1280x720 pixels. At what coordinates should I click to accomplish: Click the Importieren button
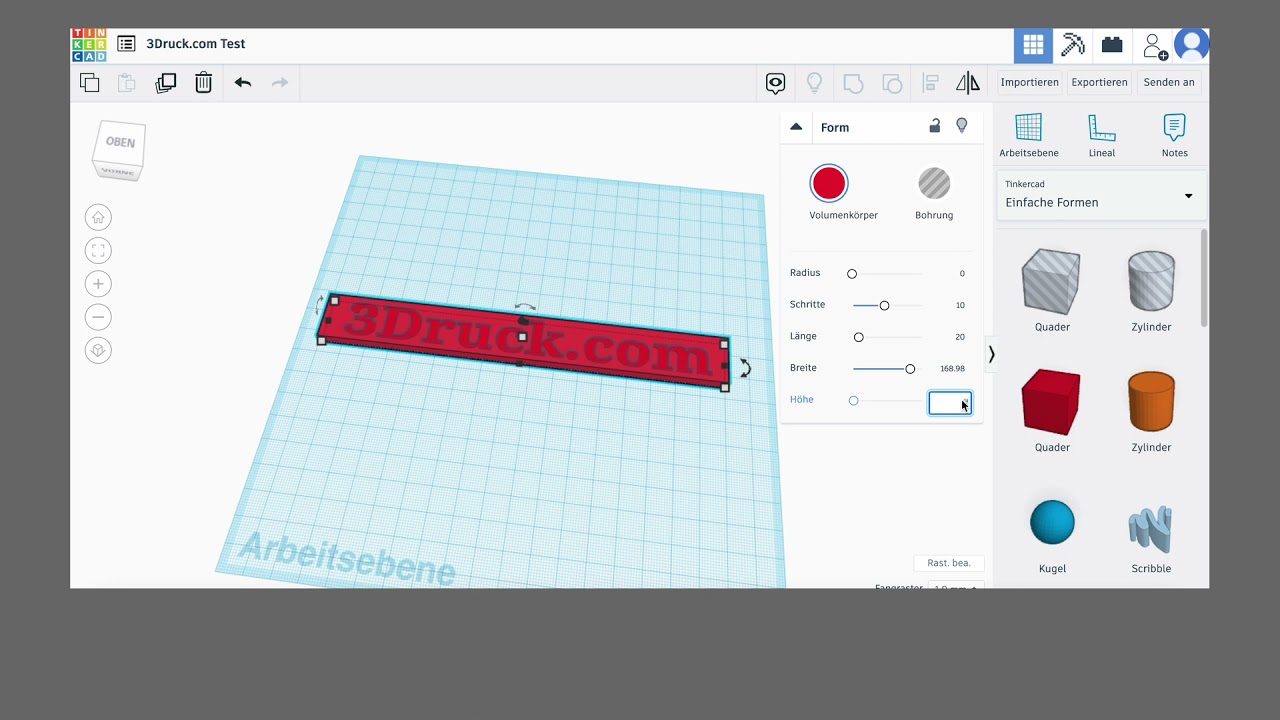click(1029, 82)
